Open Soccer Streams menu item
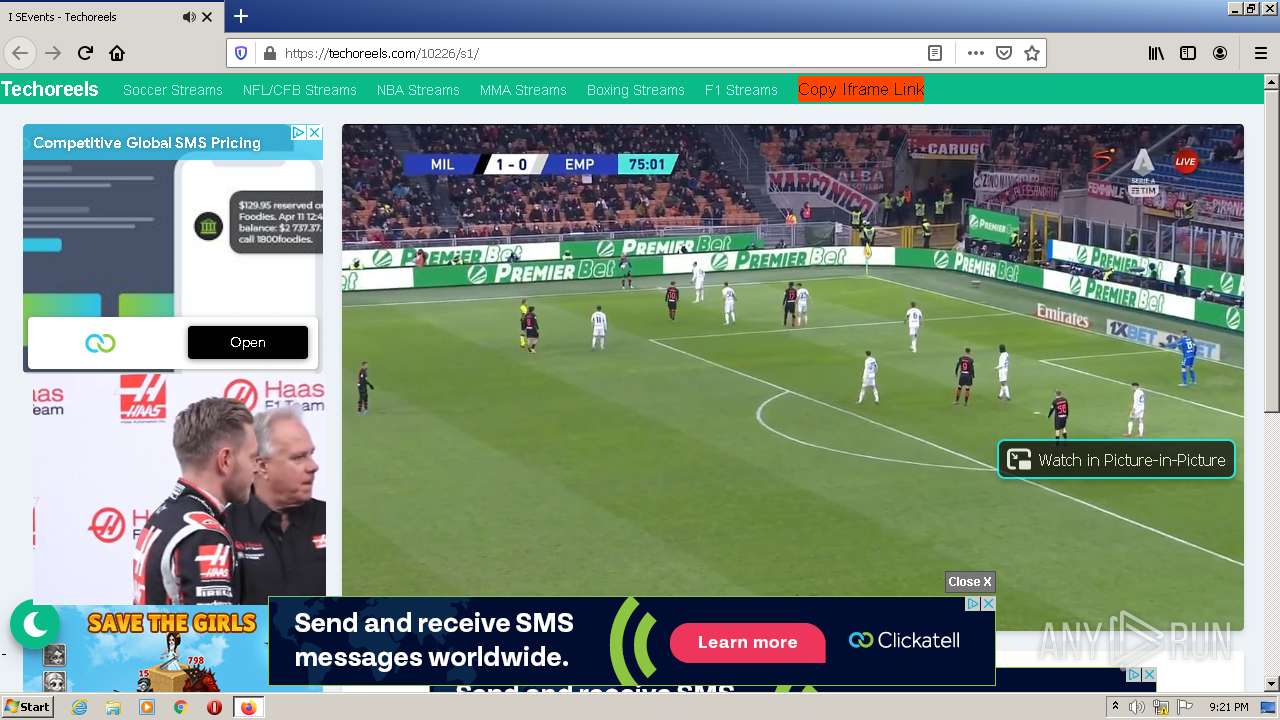Screen dimensions: 1280x720 click(173, 90)
